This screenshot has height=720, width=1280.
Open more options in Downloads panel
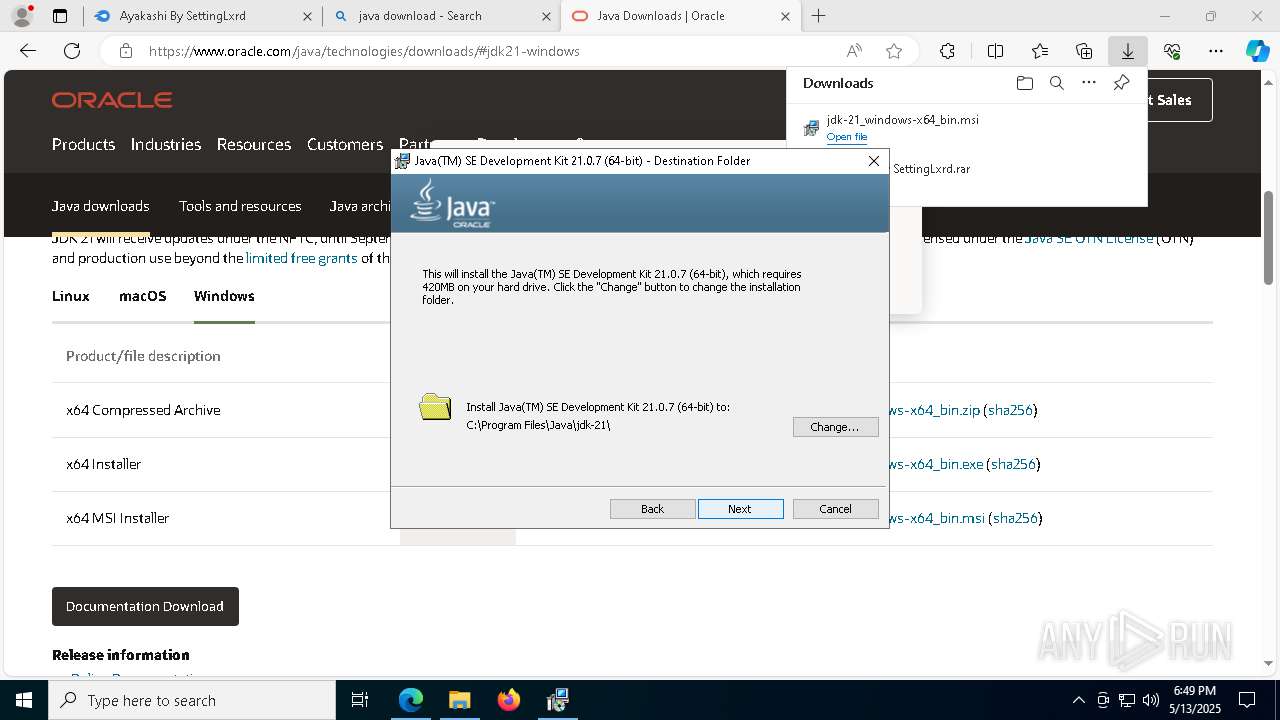tap(1089, 83)
